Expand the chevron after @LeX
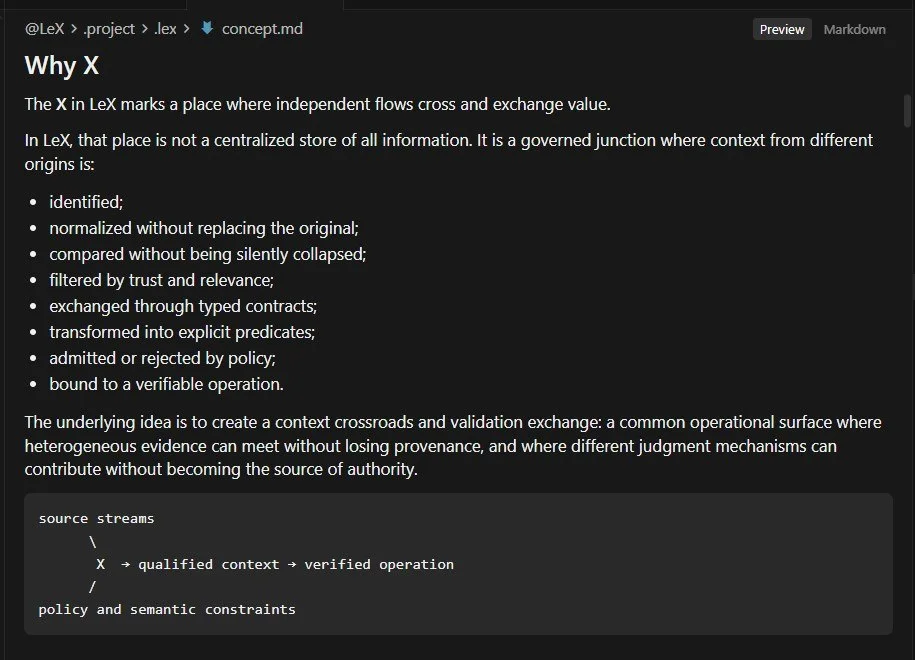This screenshot has width=915, height=660. (x=74, y=29)
